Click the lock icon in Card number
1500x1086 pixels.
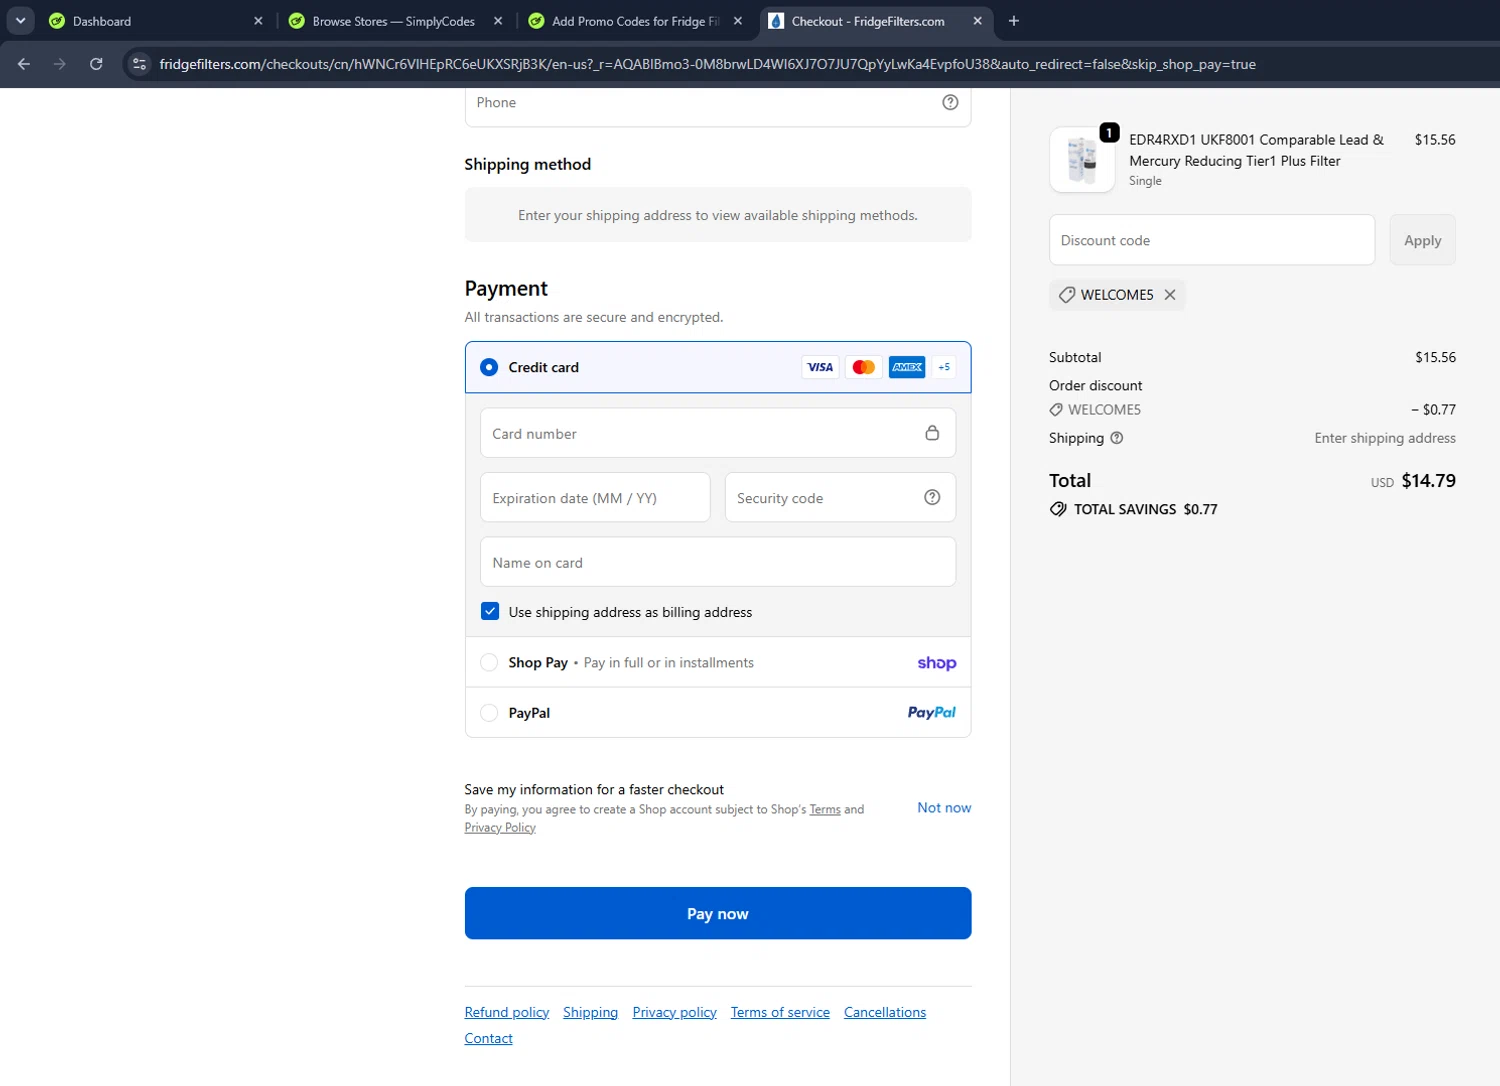[932, 433]
